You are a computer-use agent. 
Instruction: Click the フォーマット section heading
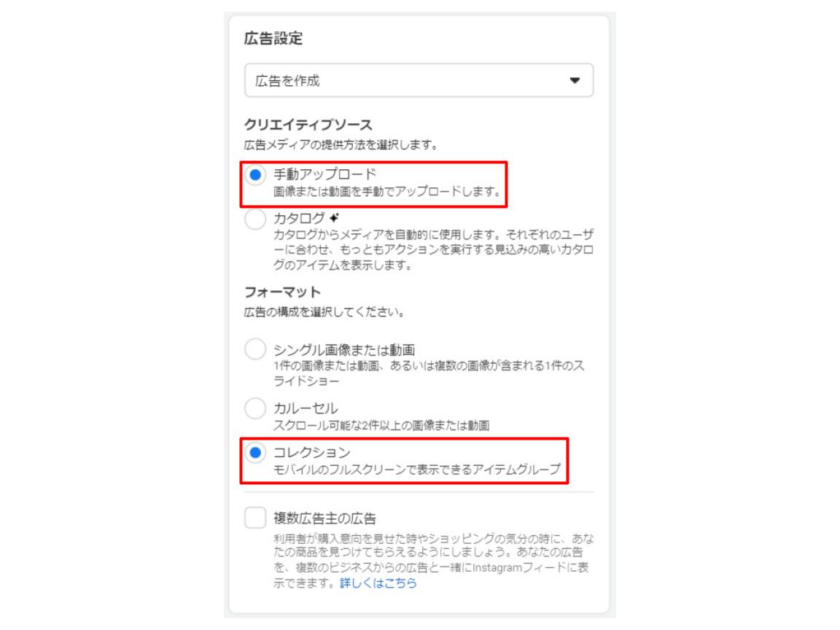click(x=282, y=292)
